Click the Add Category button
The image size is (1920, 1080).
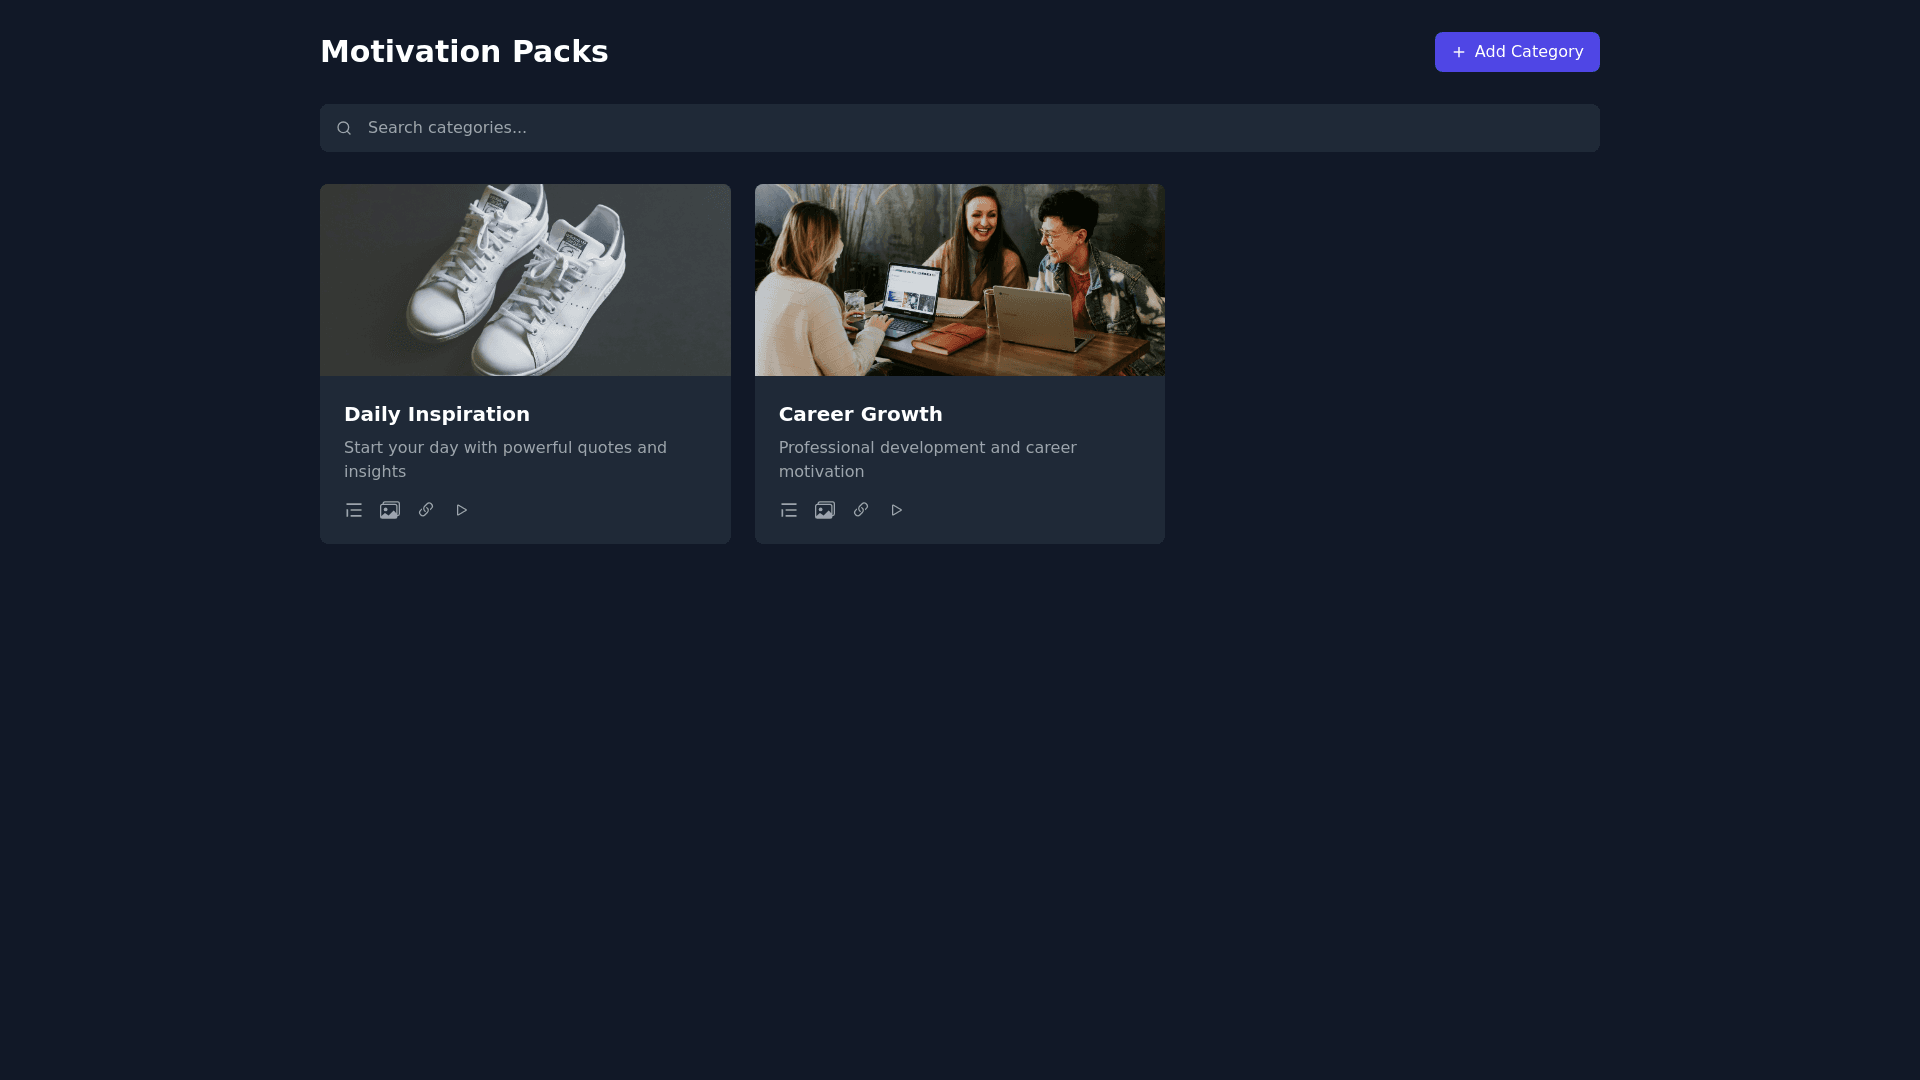(1517, 52)
